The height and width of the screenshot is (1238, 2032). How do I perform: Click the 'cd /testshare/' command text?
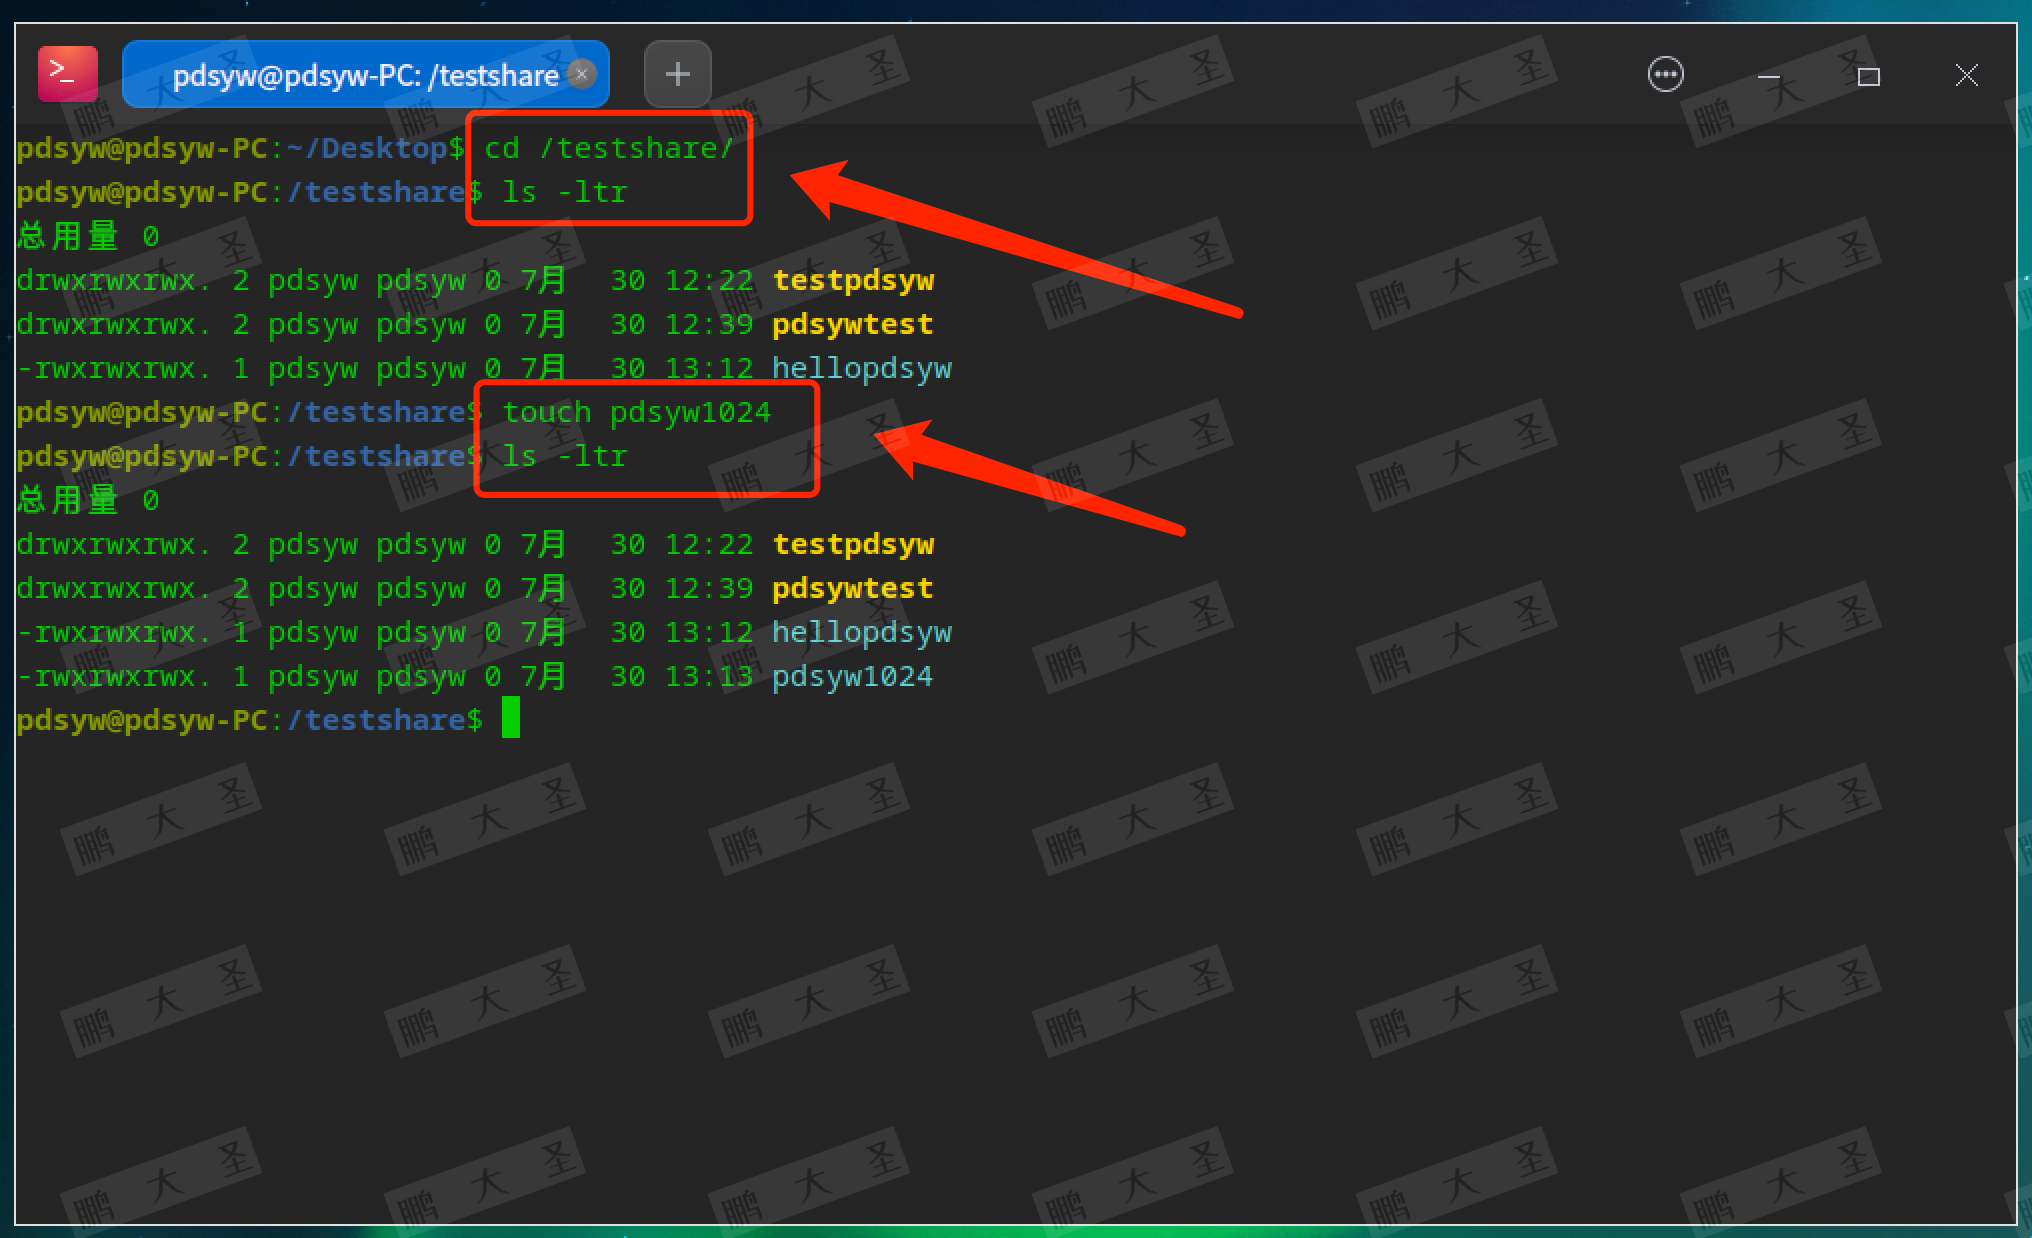608,148
